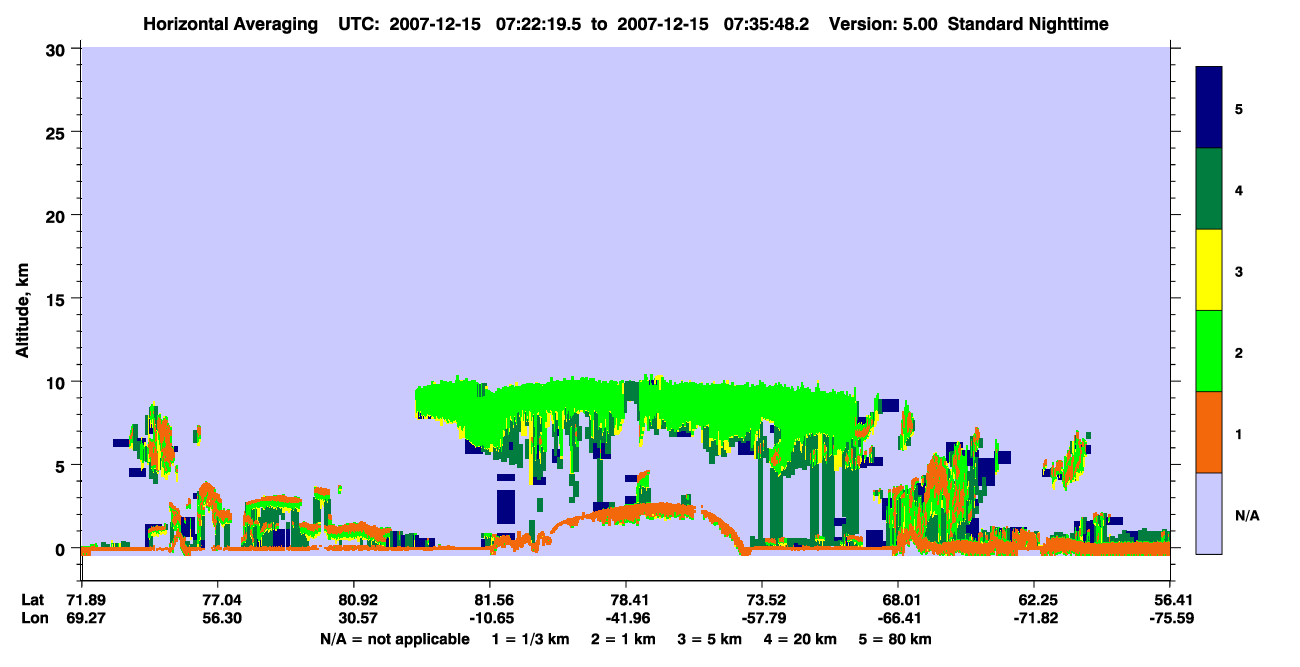Click the y-axis tick label 30
The width and height of the screenshot is (1300, 667).
(x=58, y=48)
